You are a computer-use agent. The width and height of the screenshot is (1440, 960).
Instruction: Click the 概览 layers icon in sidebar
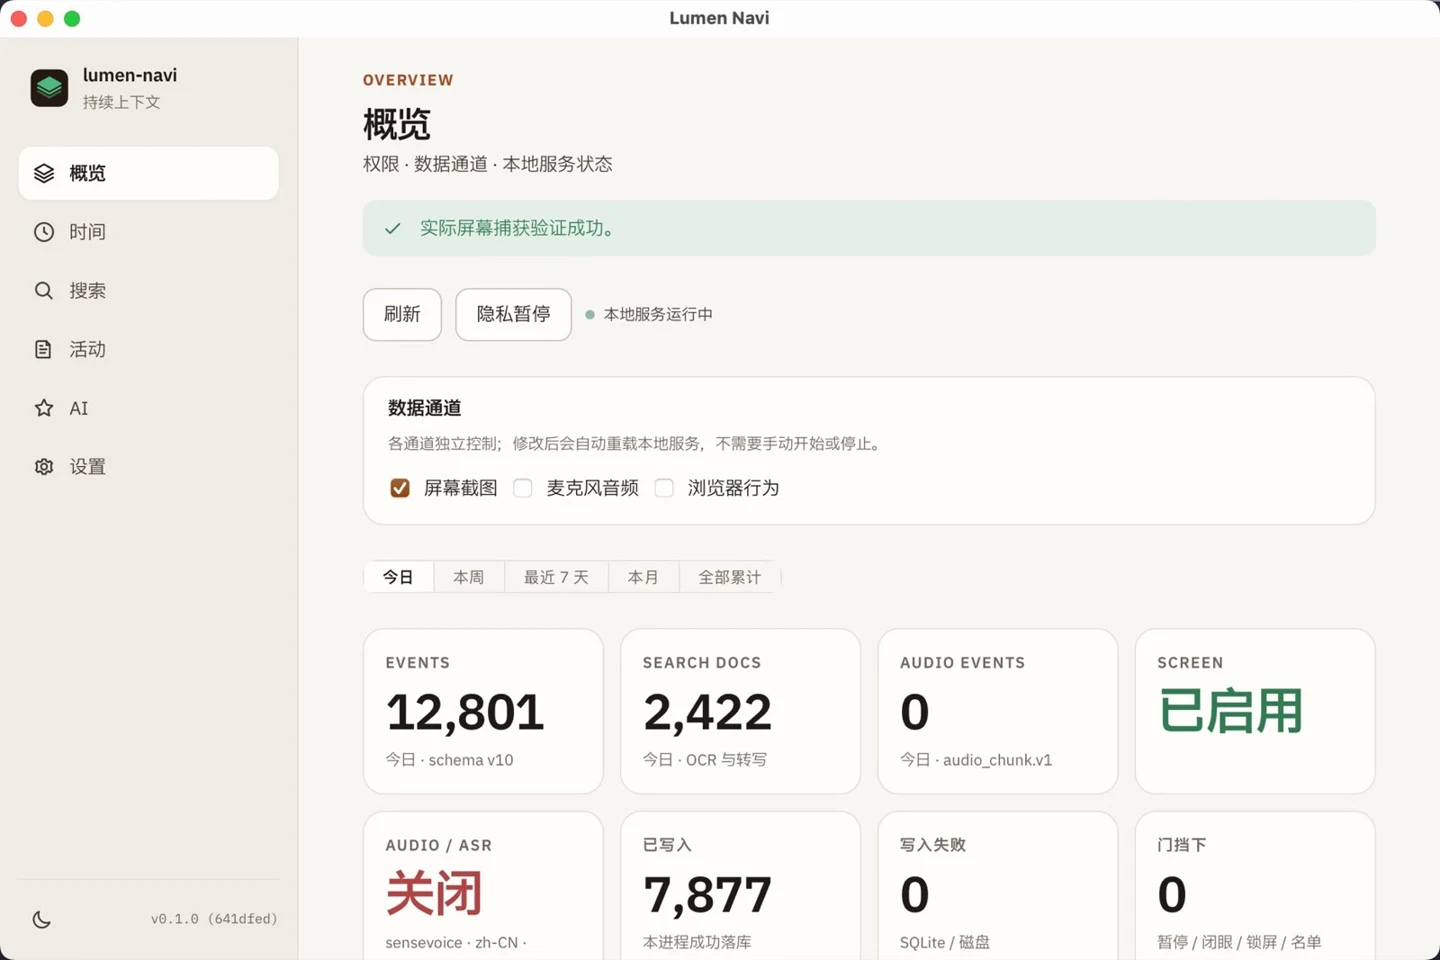tap(44, 173)
